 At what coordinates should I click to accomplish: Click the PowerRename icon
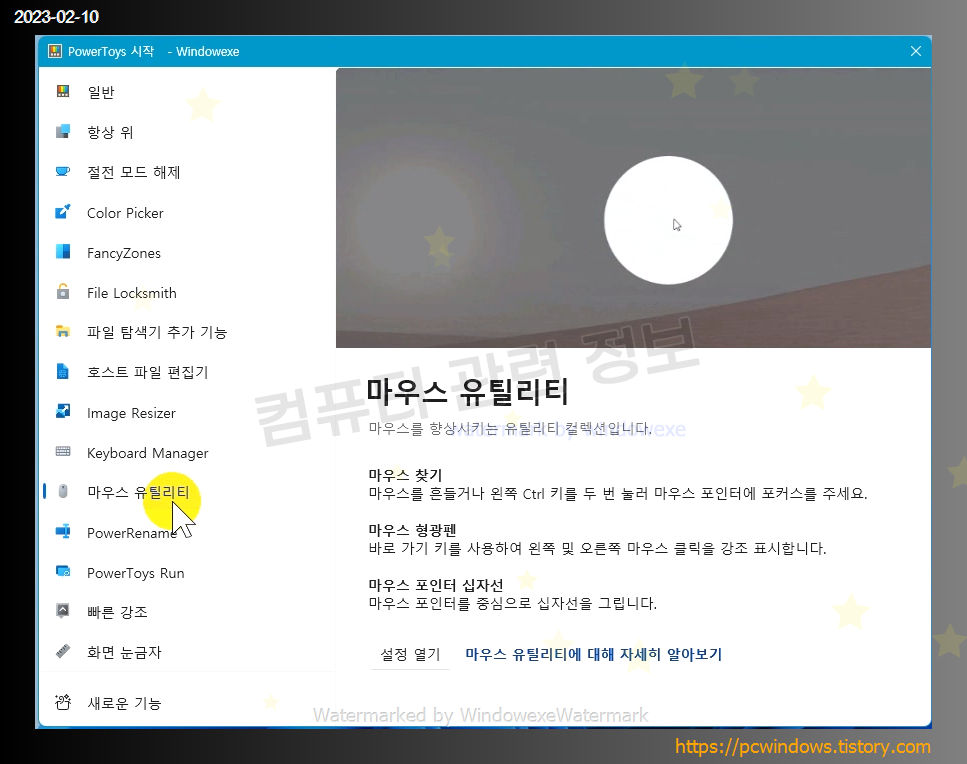tap(63, 532)
